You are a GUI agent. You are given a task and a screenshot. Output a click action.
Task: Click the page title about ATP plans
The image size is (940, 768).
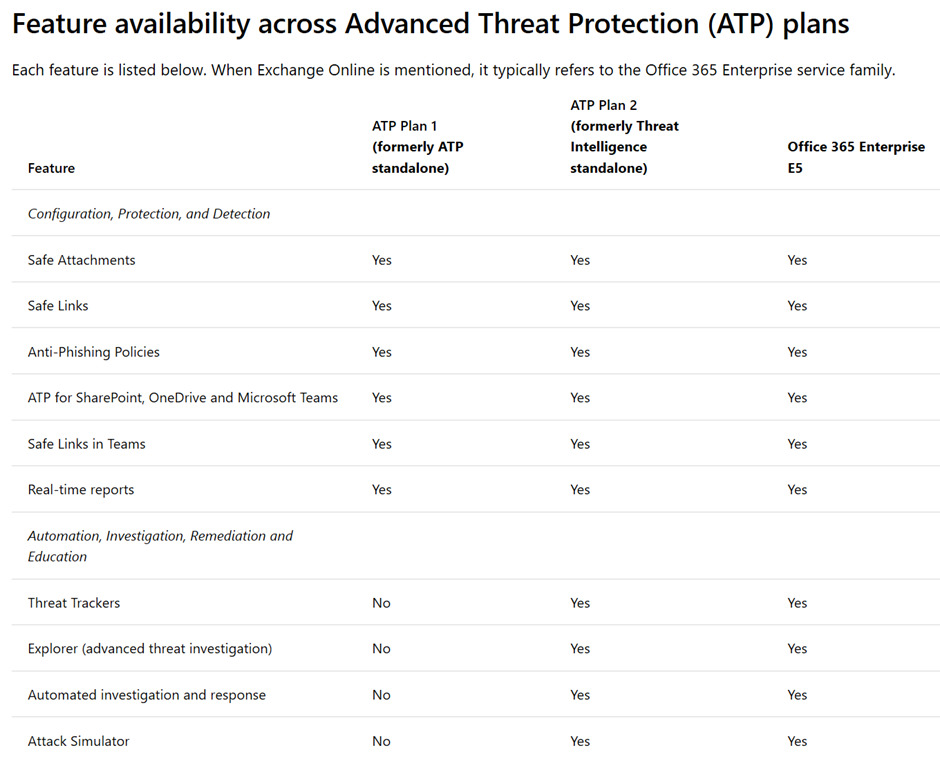click(x=430, y=25)
